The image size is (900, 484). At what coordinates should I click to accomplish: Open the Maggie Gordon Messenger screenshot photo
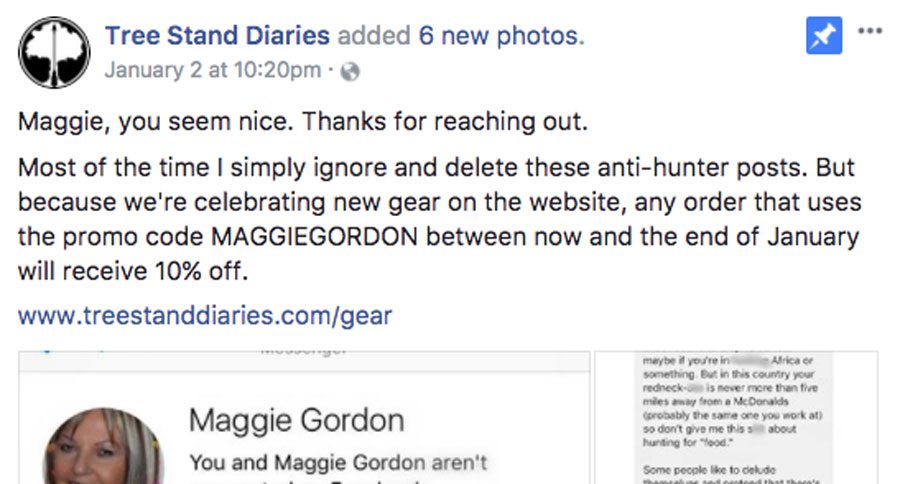tap(304, 417)
